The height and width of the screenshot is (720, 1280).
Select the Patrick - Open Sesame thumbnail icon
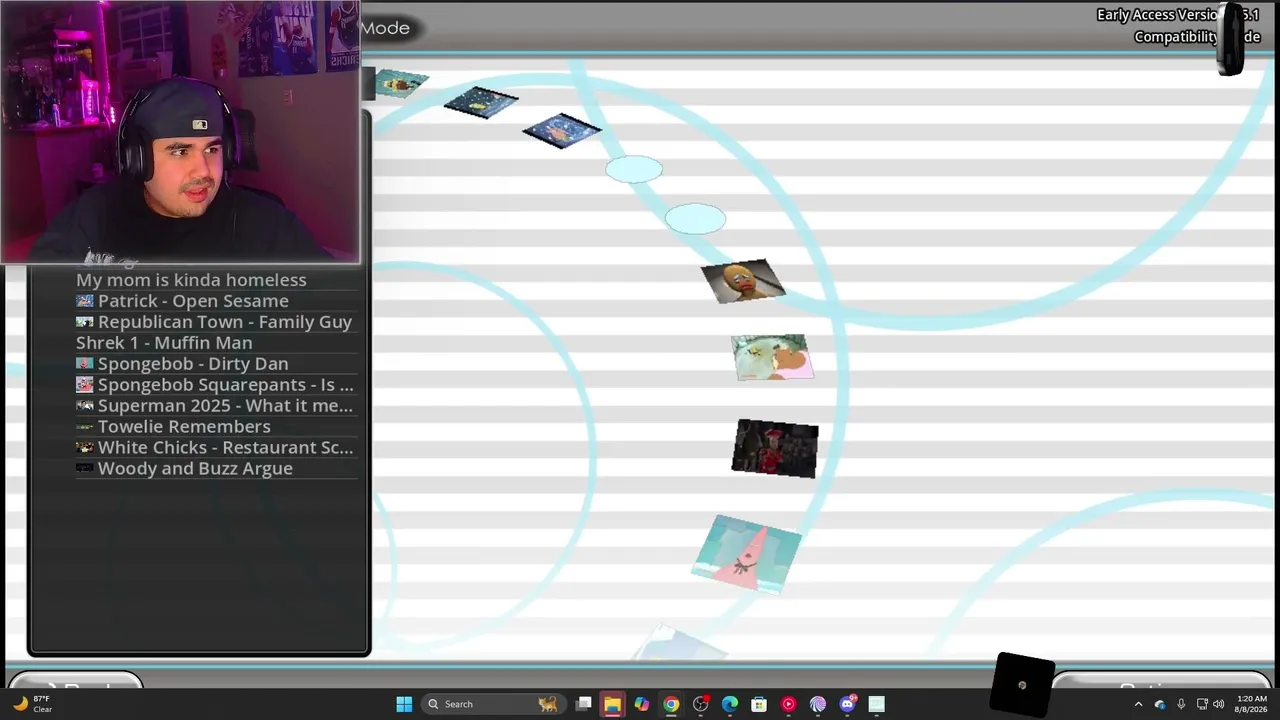click(x=85, y=301)
